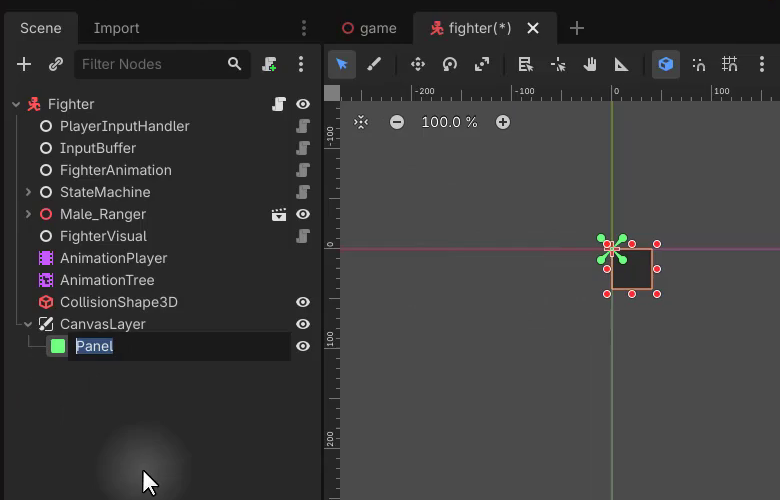Select the AnimationPlayer node
780x500 pixels.
113,258
